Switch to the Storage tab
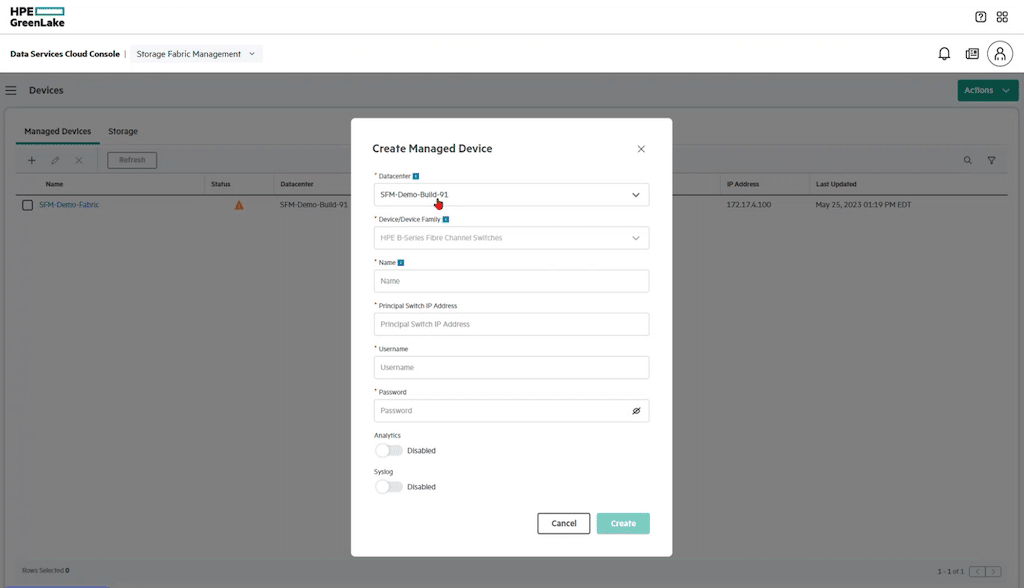Viewport: 1024px width, 588px height. [x=123, y=131]
